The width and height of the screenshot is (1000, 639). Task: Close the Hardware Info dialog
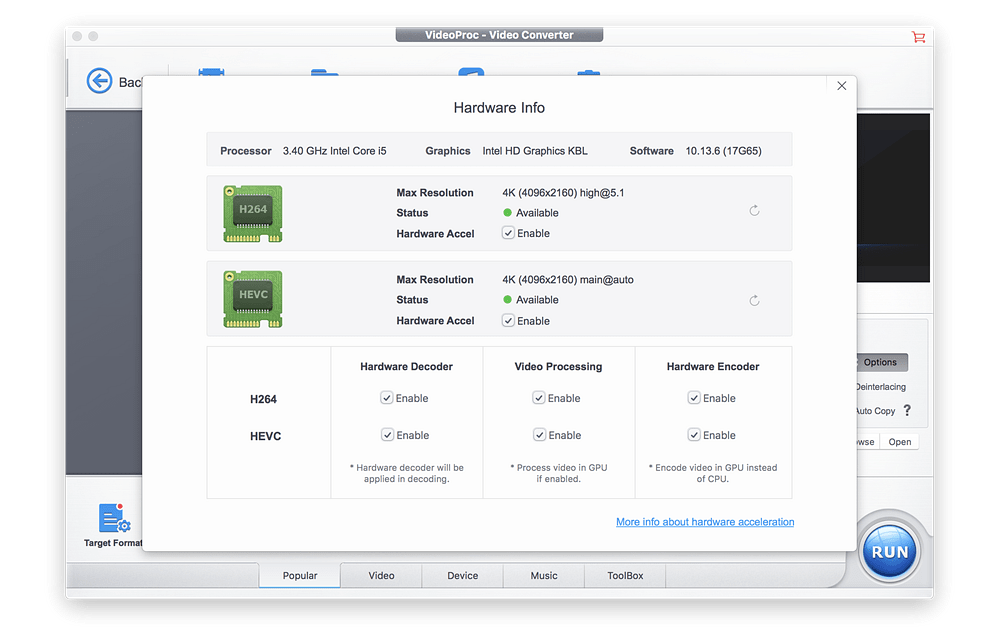coord(842,85)
